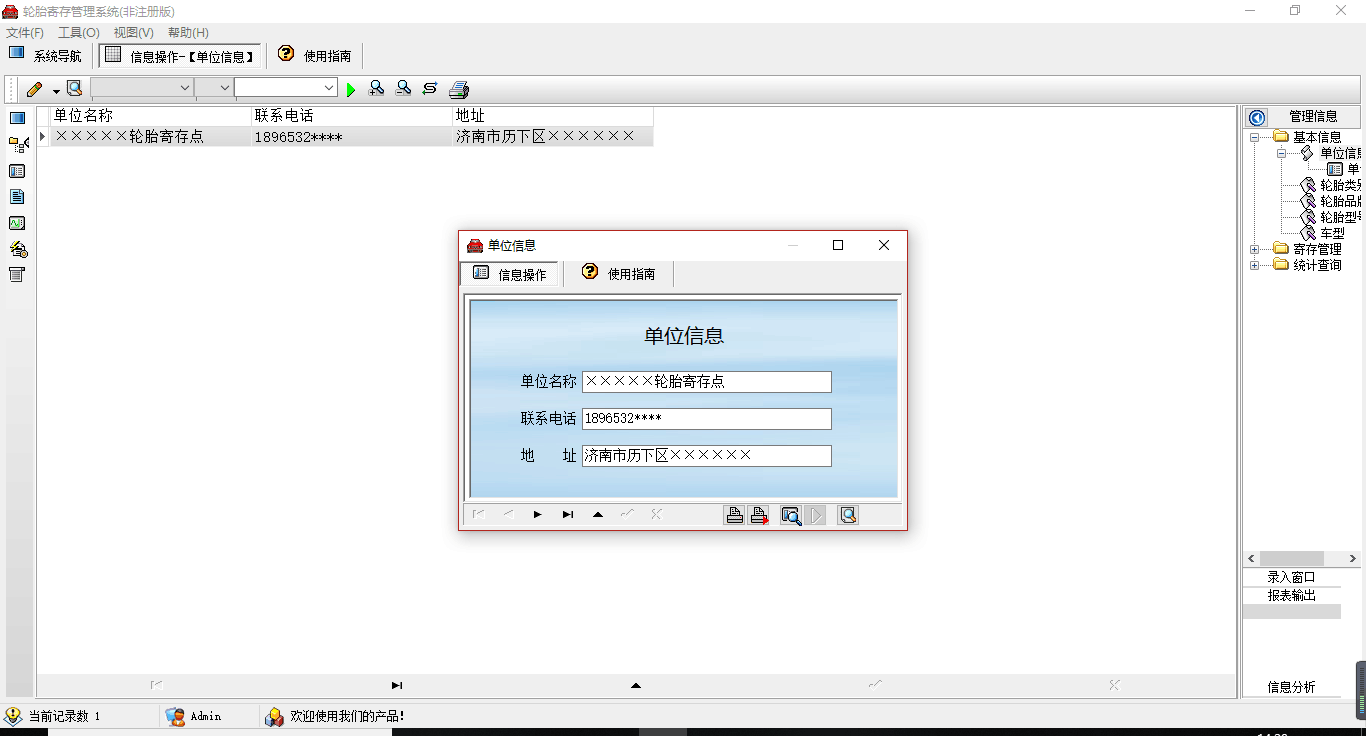
Task: Click right arrow of tree horizontal scrollbar
Action: pyautogui.click(x=1353, y=559)
